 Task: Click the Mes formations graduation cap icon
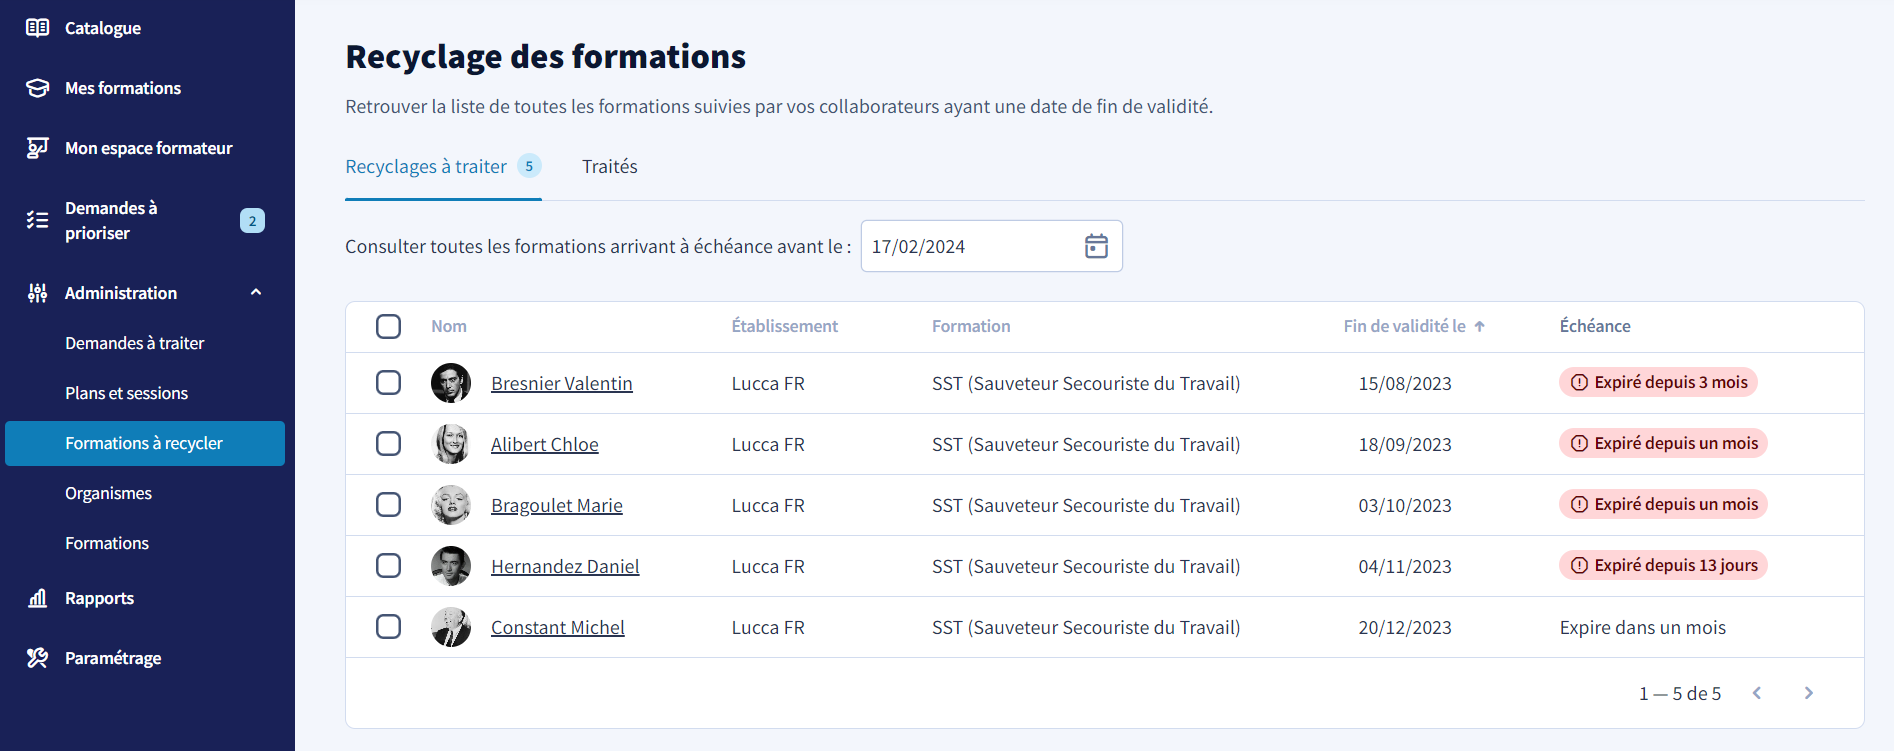37,88
